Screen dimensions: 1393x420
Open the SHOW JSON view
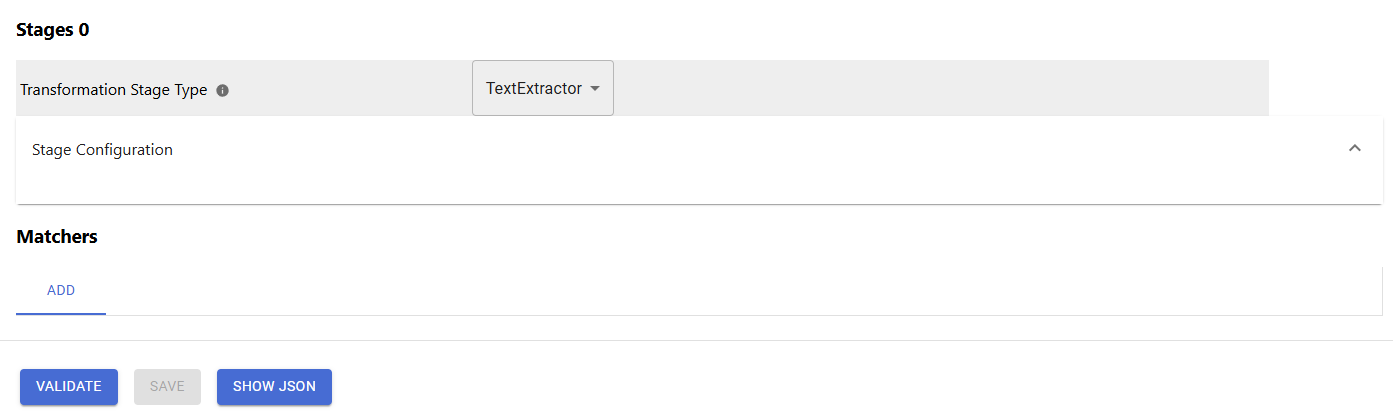click(x=274, y=387)
